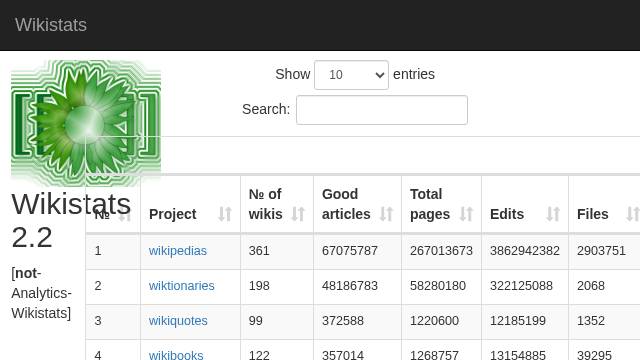The height and width of the screenshot is (360, 640).
Task: Select edits value 322125088
Action: [521, 286]
